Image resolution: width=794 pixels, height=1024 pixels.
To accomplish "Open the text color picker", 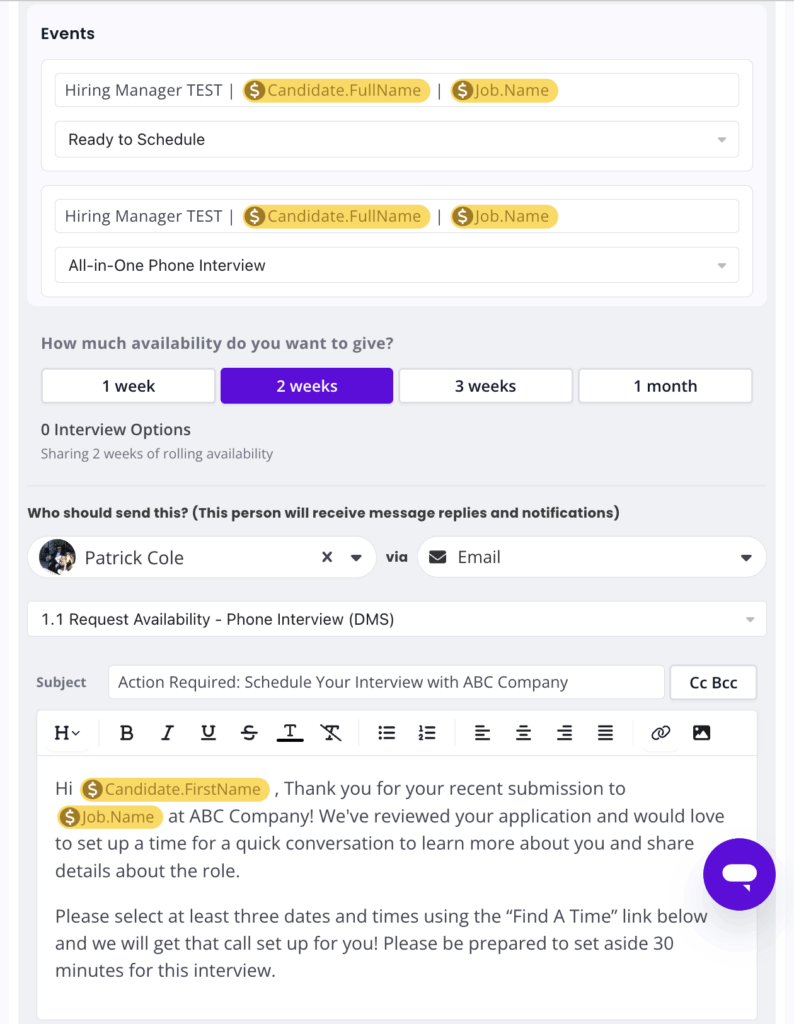I will point(290,733).
